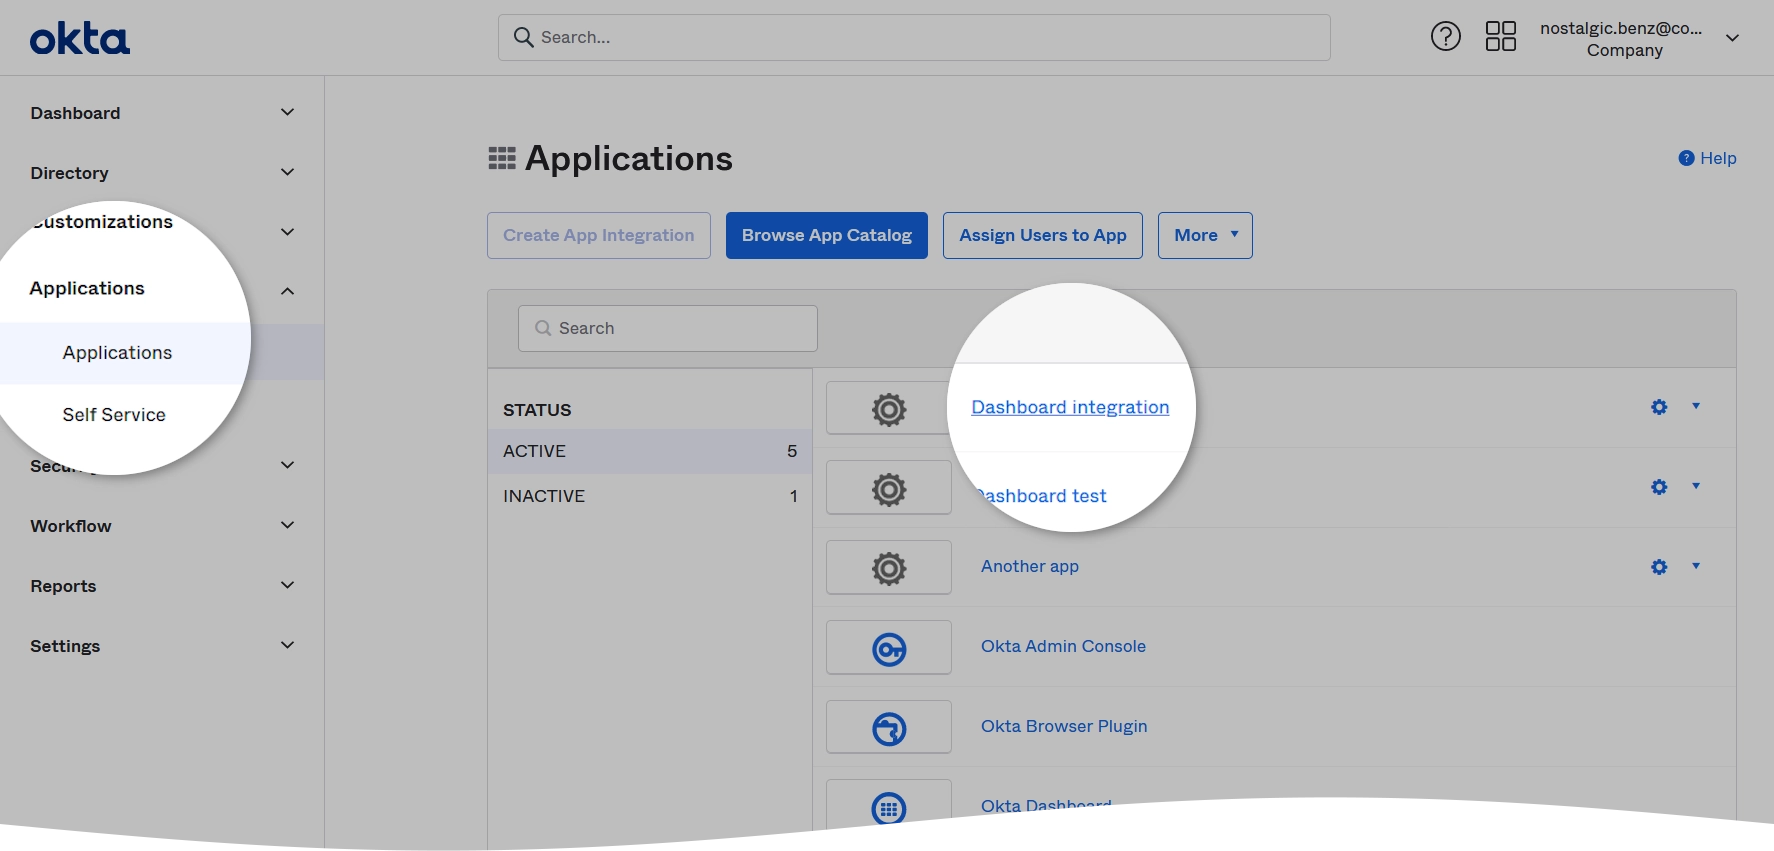Click the gear logo of Another app
This screenshot has height=851, width=1774.
click(x=889, y=568)
